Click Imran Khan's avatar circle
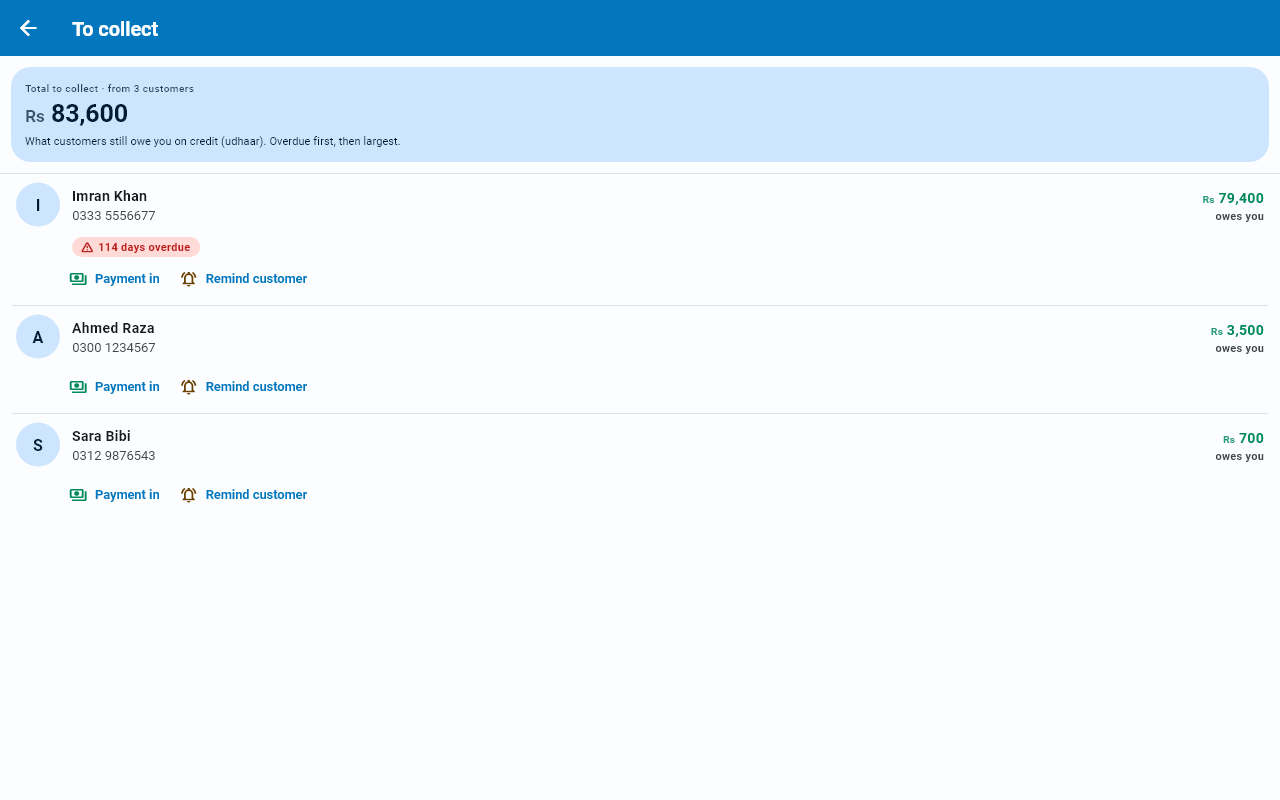Viewport: 1280px width, 800px height. pos(38,205)
